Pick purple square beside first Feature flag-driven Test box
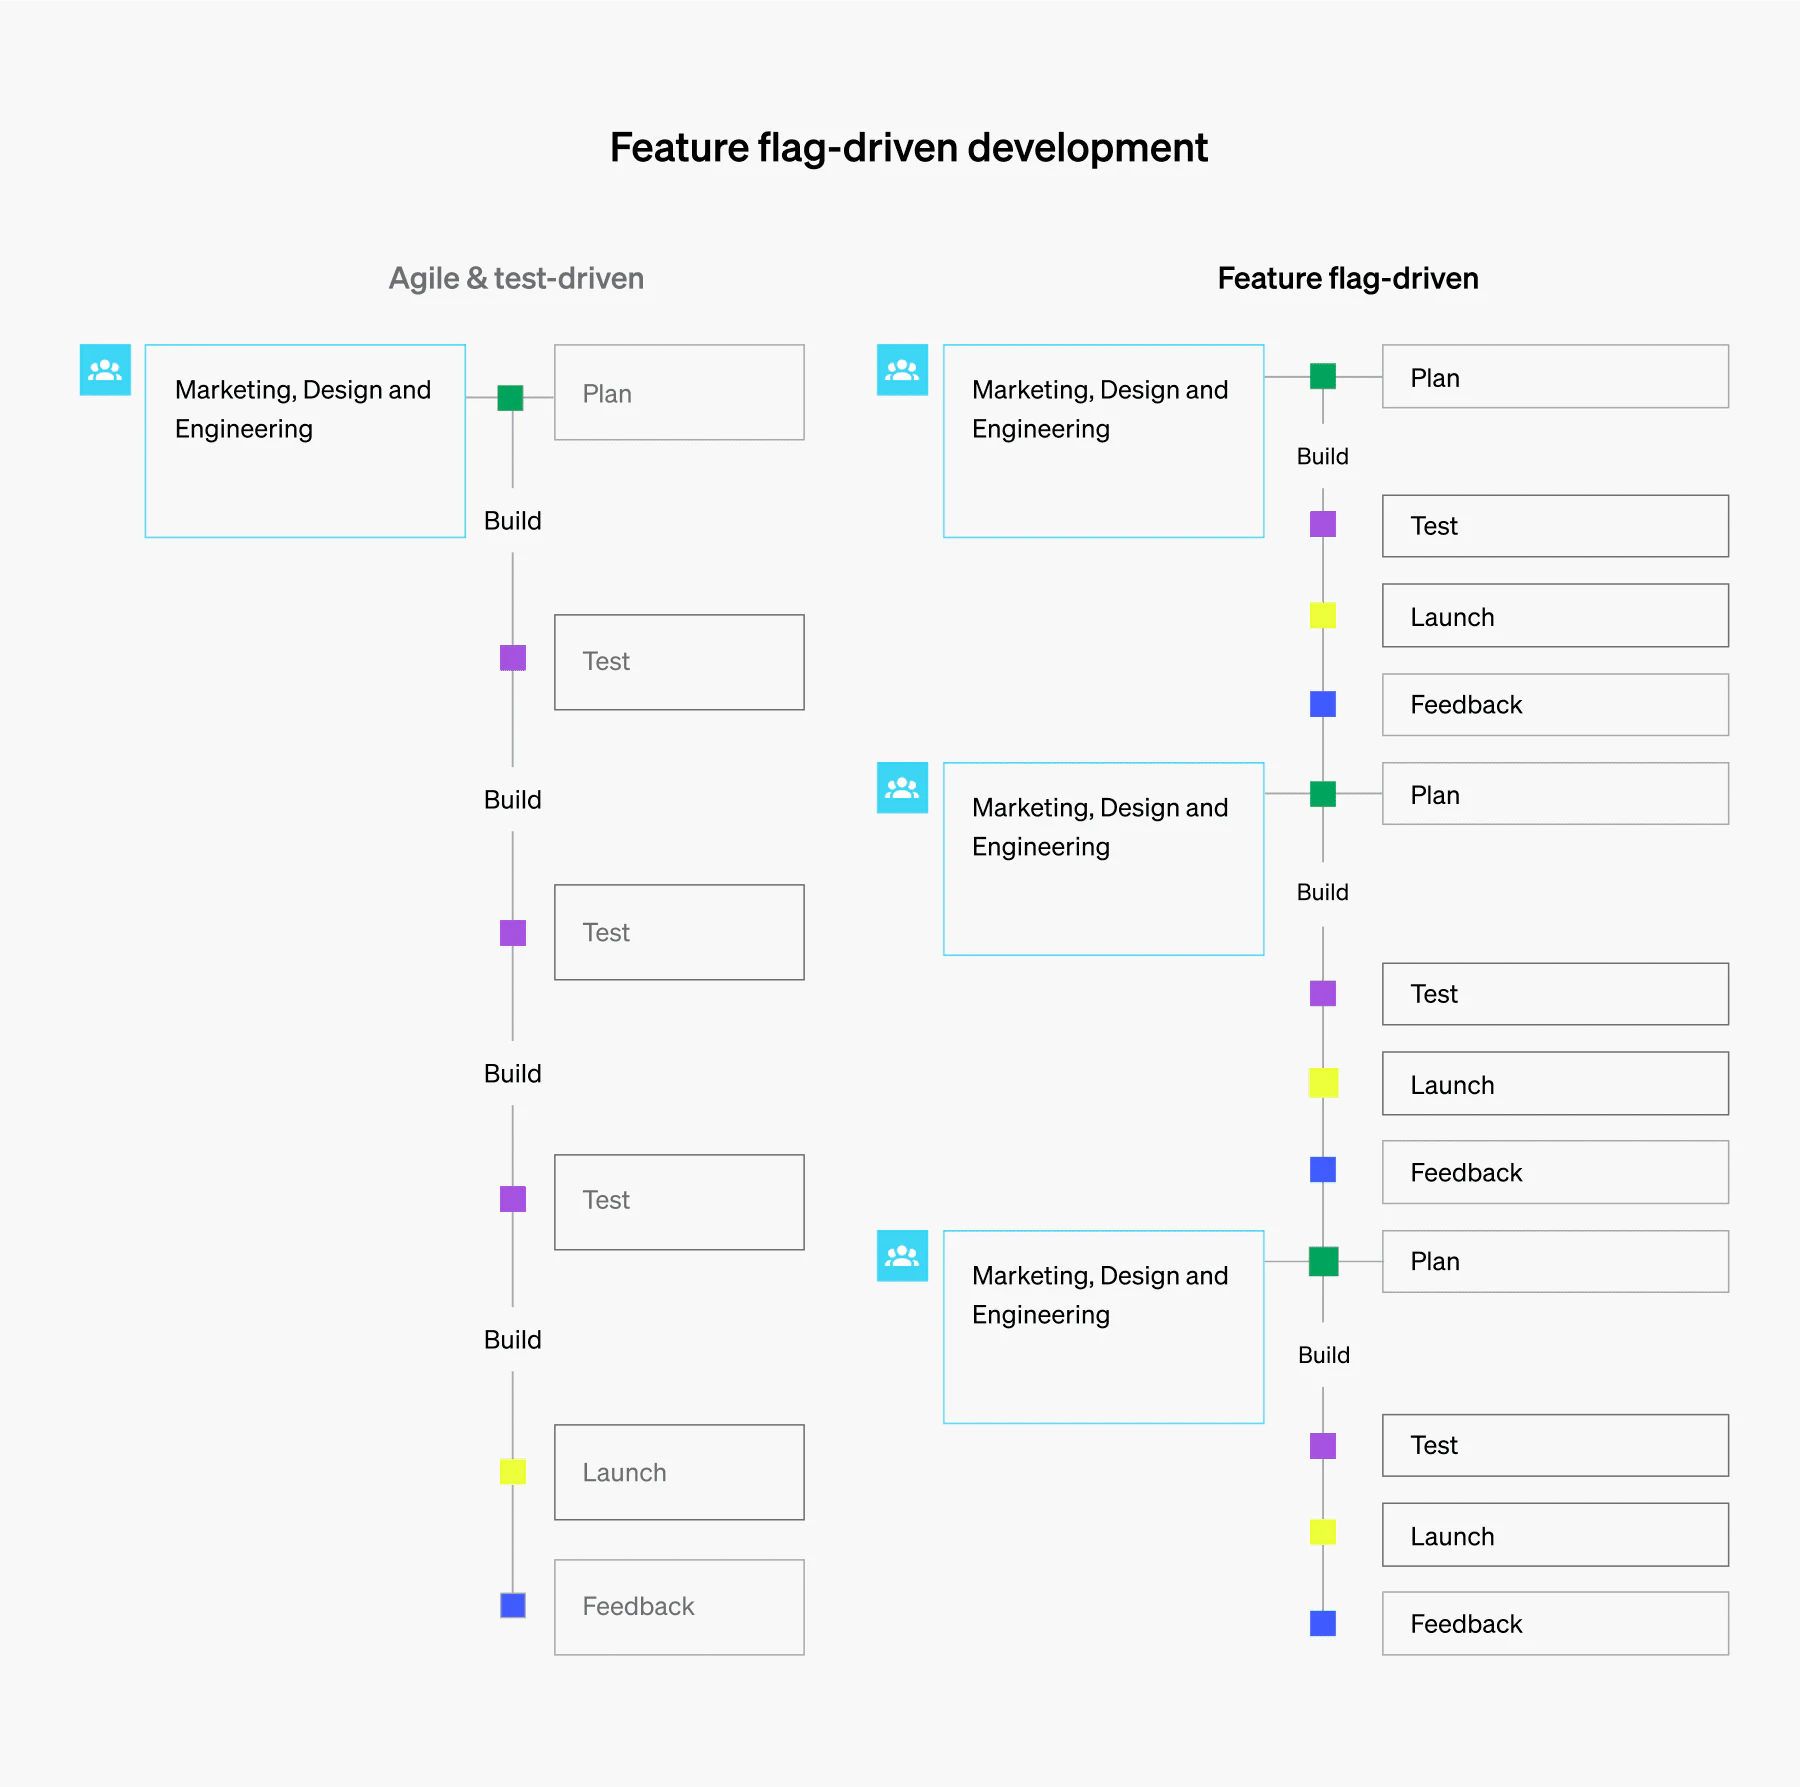The image size is (1800, 1787). 1323,524
